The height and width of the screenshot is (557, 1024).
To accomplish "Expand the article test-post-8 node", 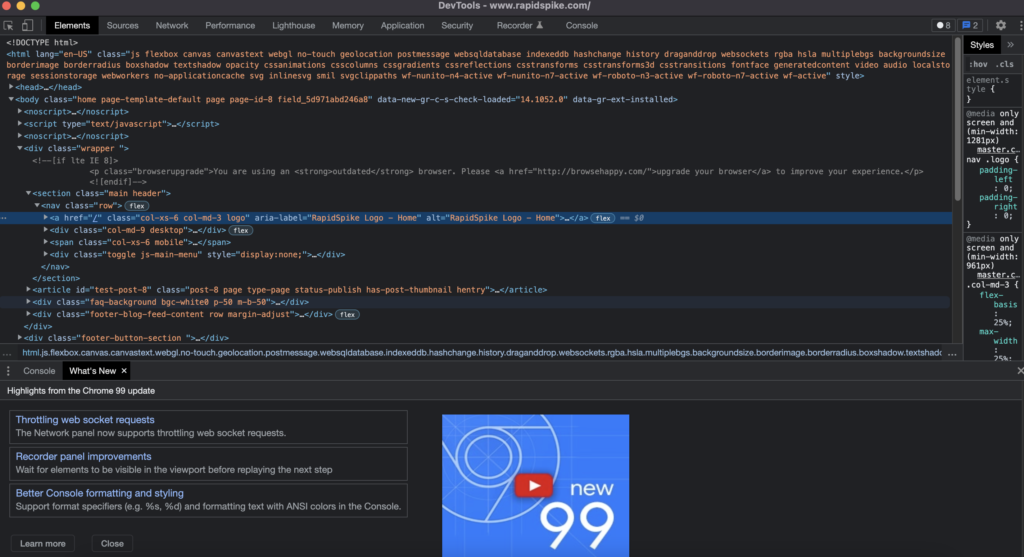I will pyautogui.click(x=28, y=290).
